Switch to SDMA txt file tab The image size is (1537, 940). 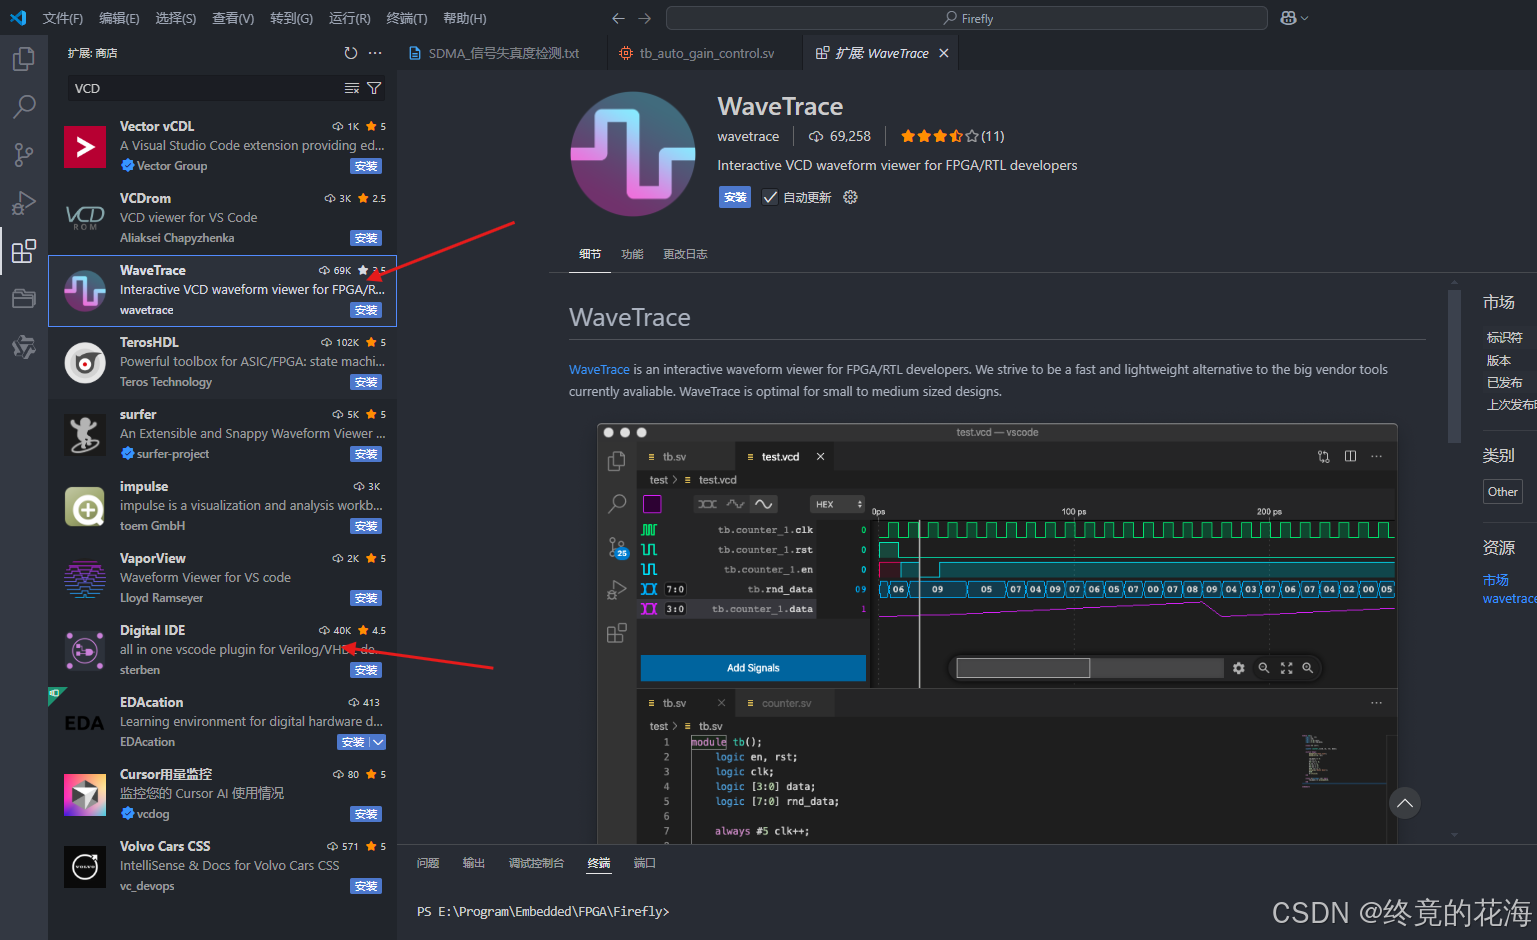coord(503,53)
